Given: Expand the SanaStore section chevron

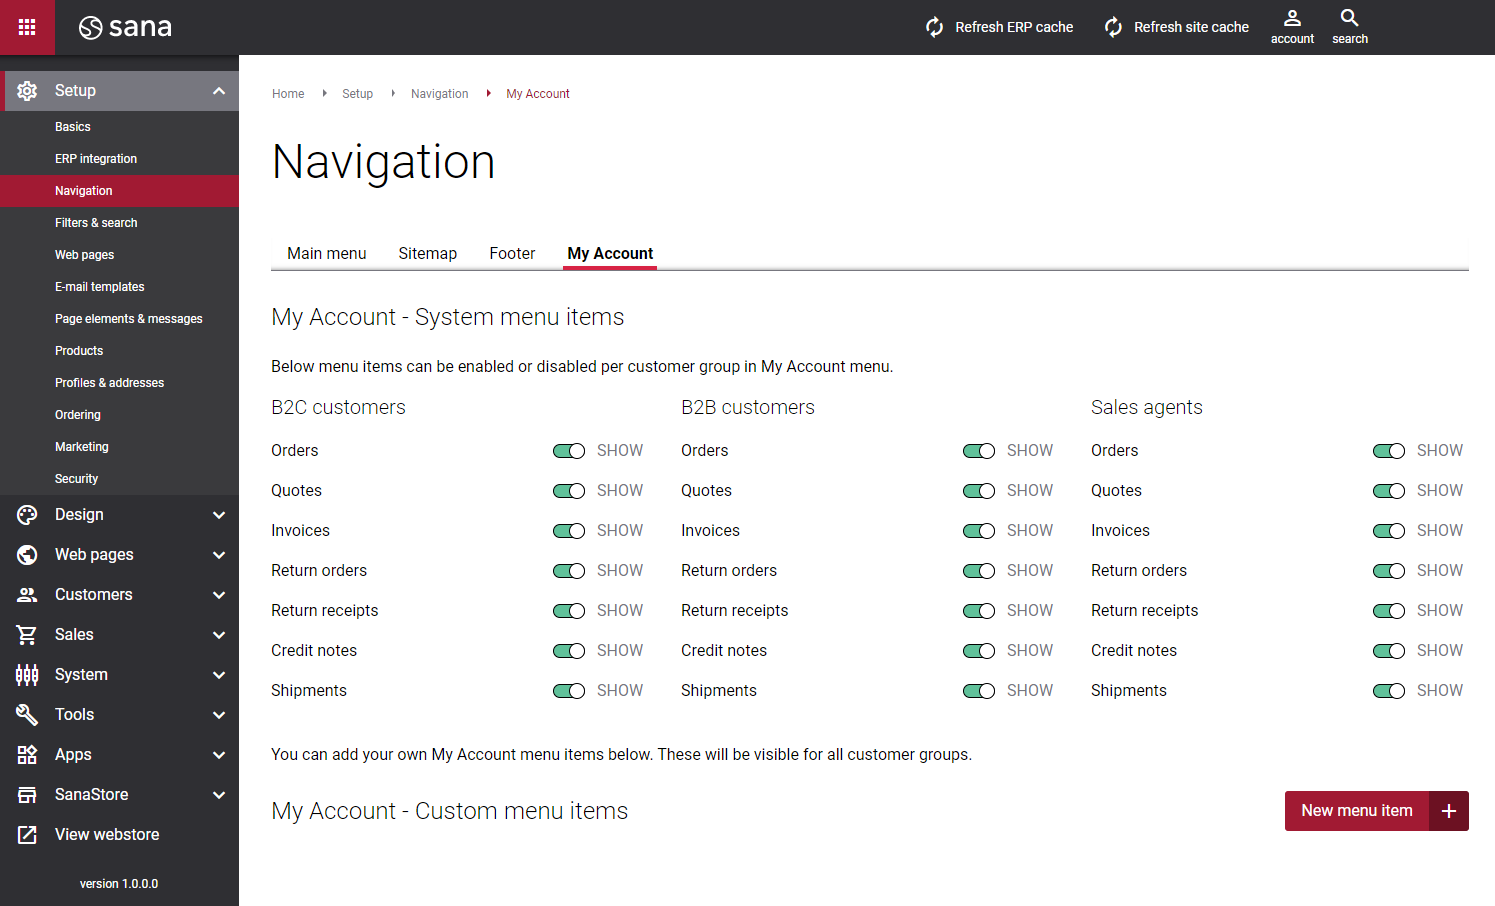Looking at the screenshot, I should (x=219, y=795).
